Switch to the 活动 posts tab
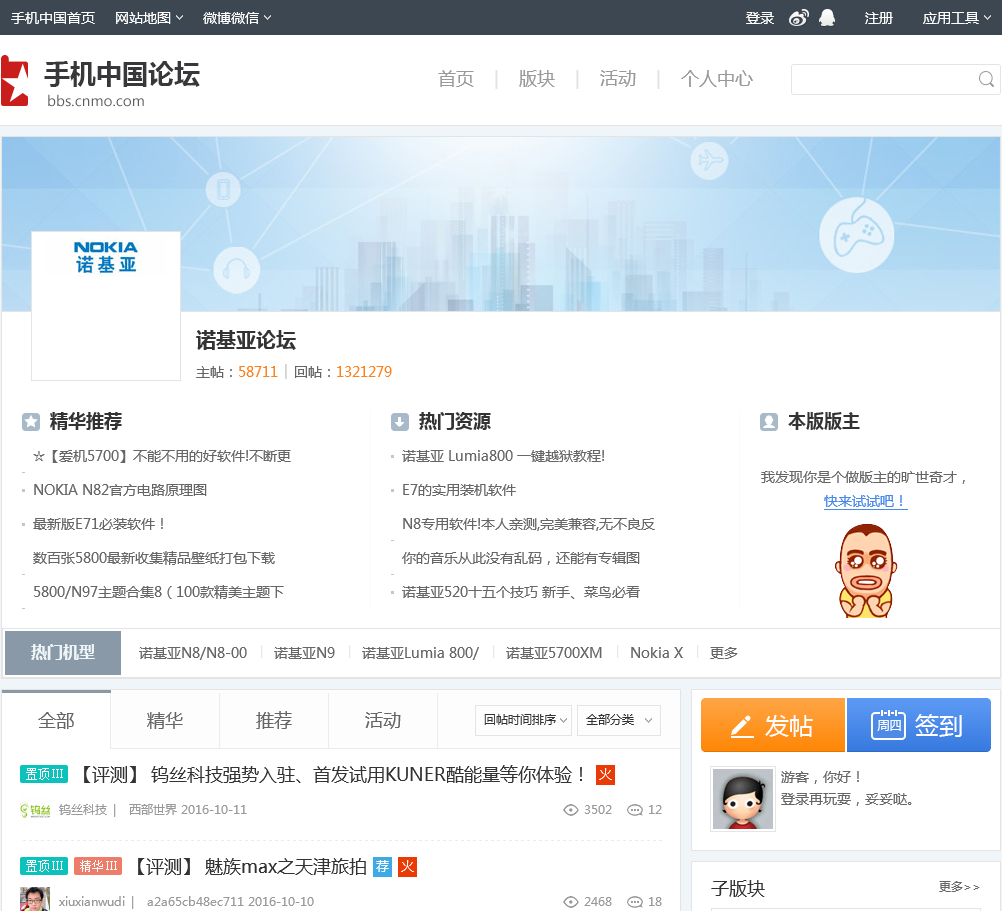This screenshot has height=911, width=1002. tap(383, 720)
